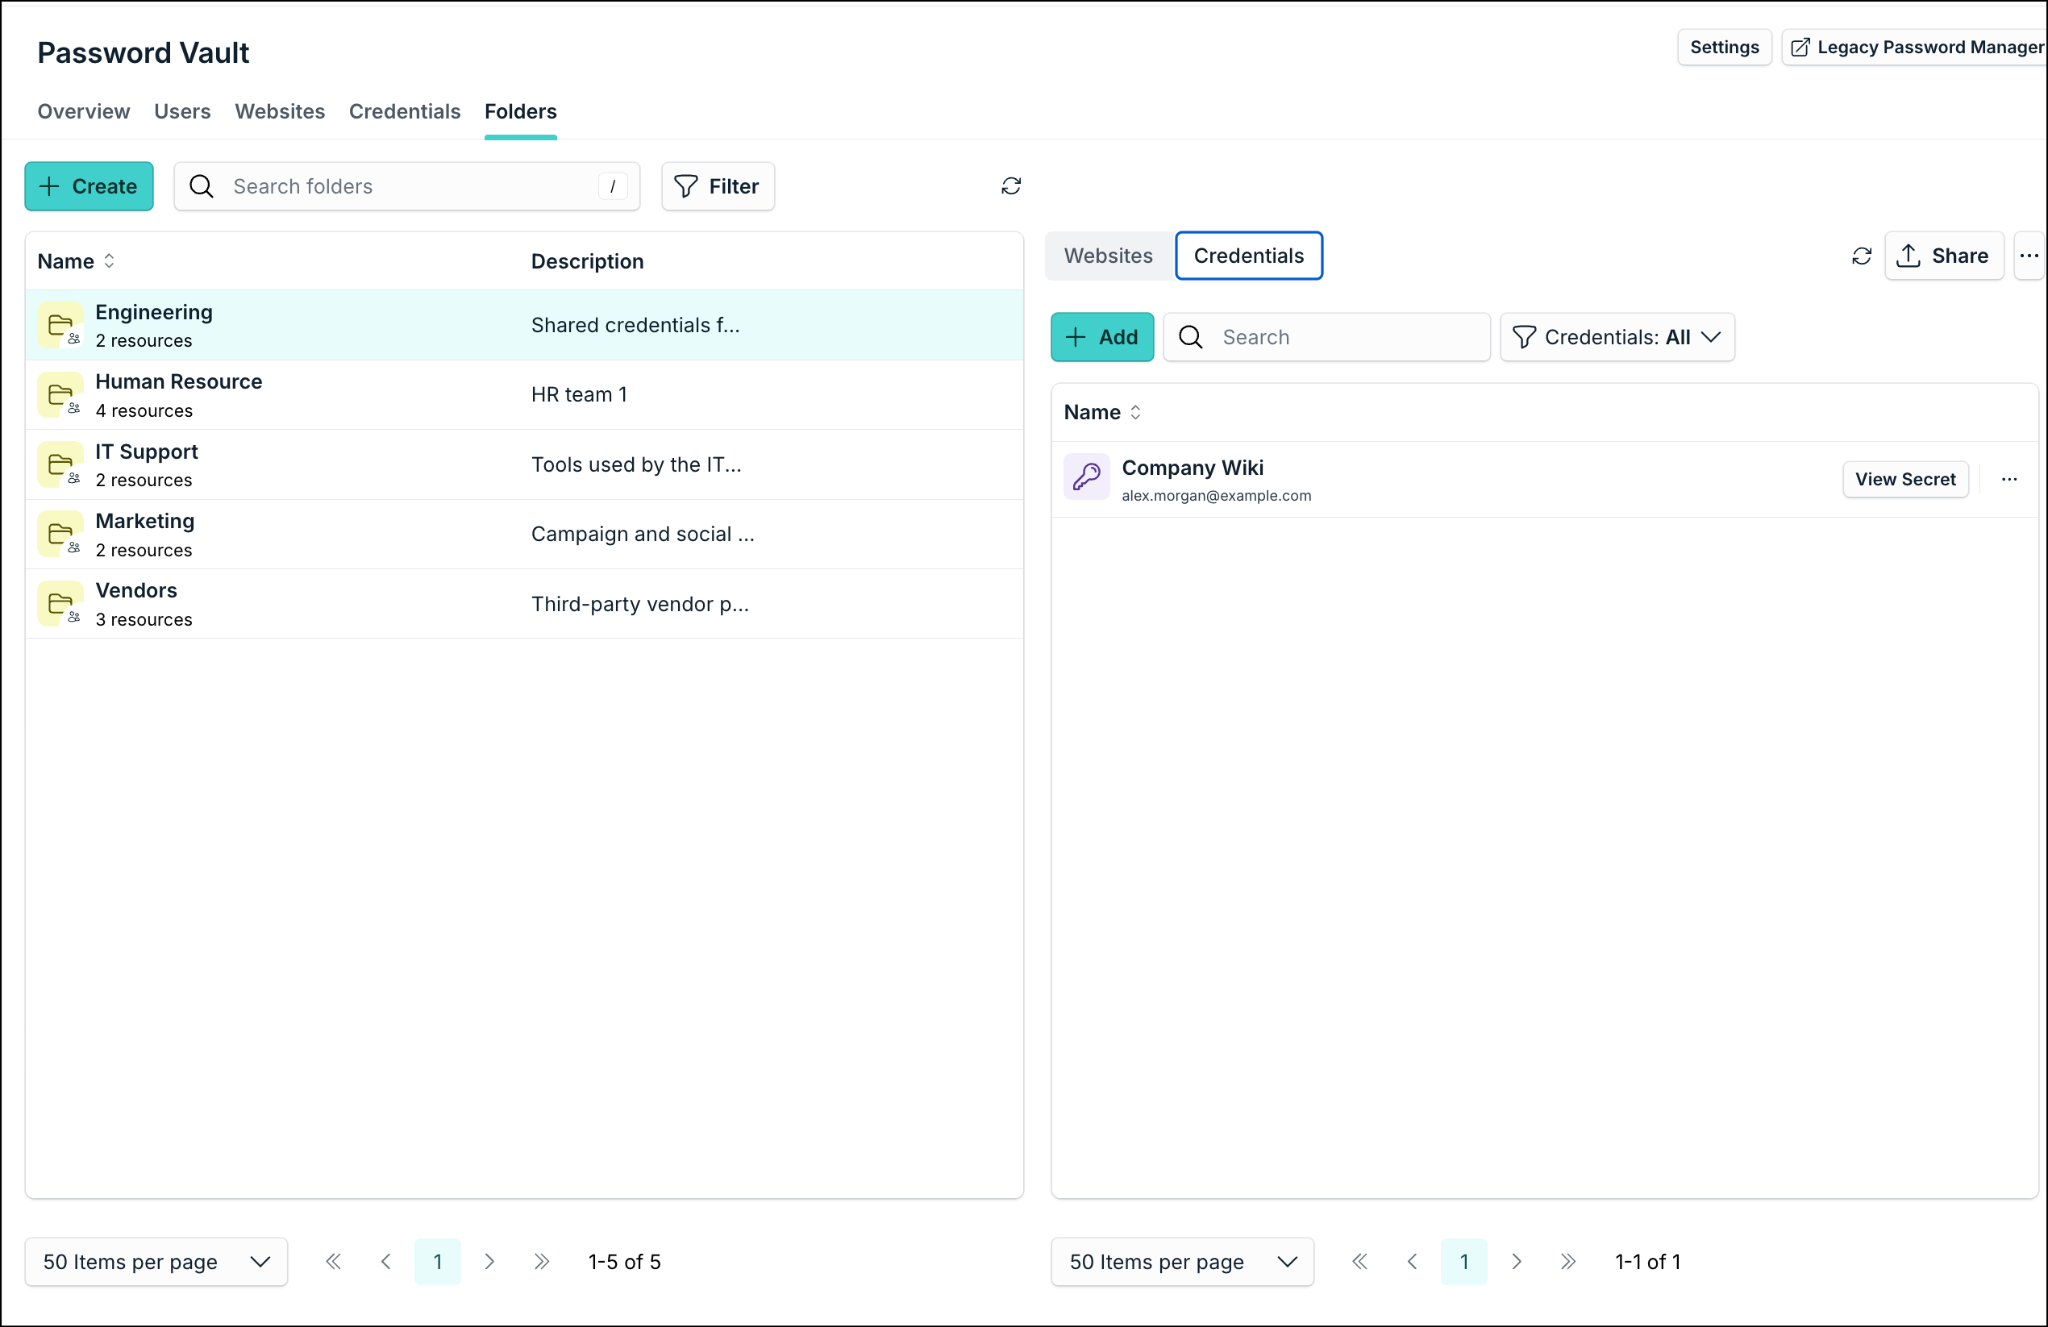Image resolution: width=2048 pixels, height=1327 pixels.
Task: Go to previous page of folders
Action: click(x=386, y=1262)
